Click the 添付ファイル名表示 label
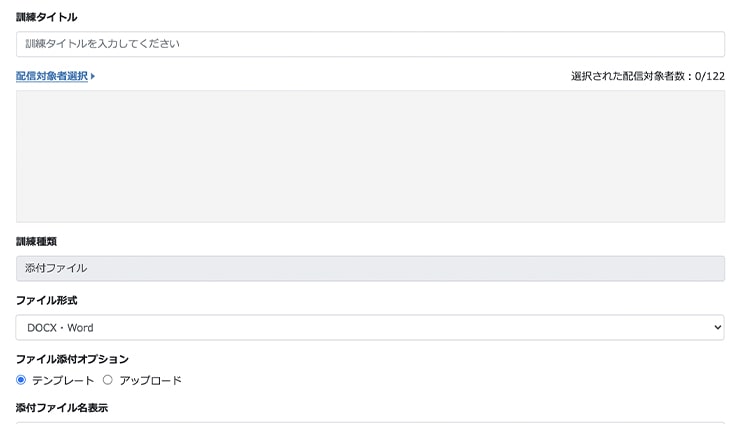This screenshot has height=424, width=740. (62, 408)
